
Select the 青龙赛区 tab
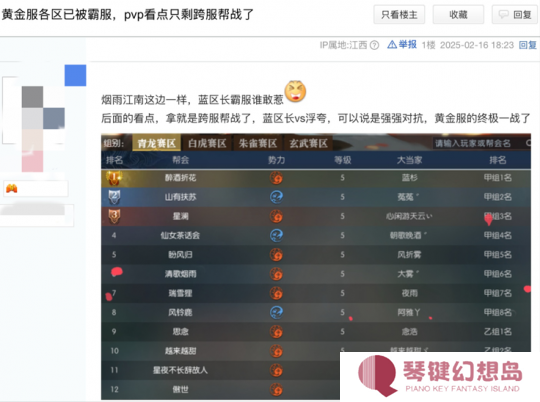click(157, 143)
